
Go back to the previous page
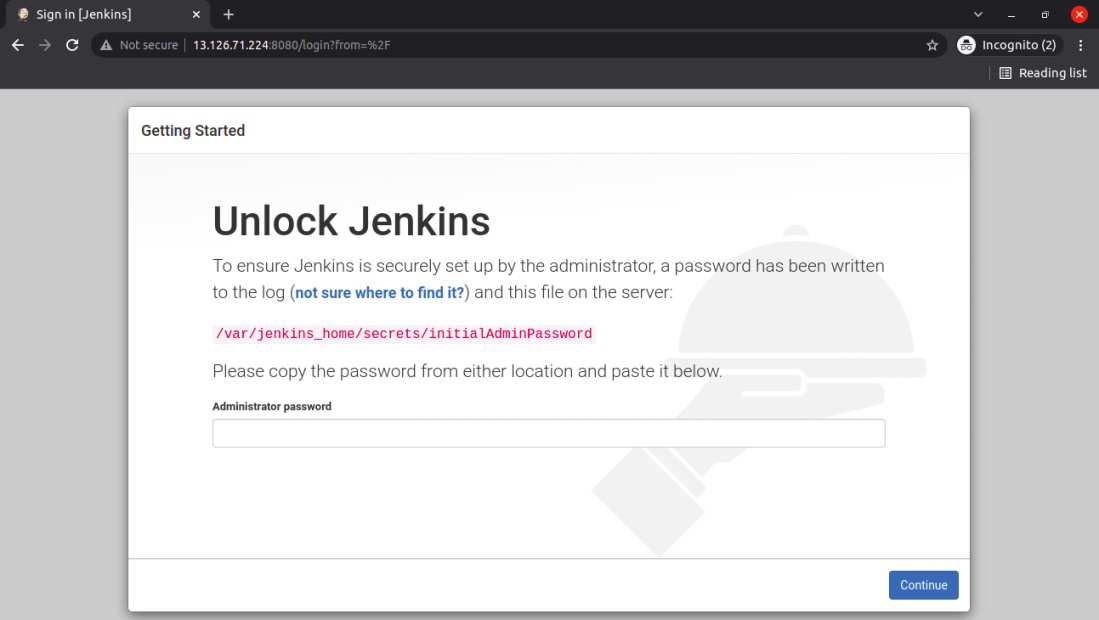tap(18, 45)
